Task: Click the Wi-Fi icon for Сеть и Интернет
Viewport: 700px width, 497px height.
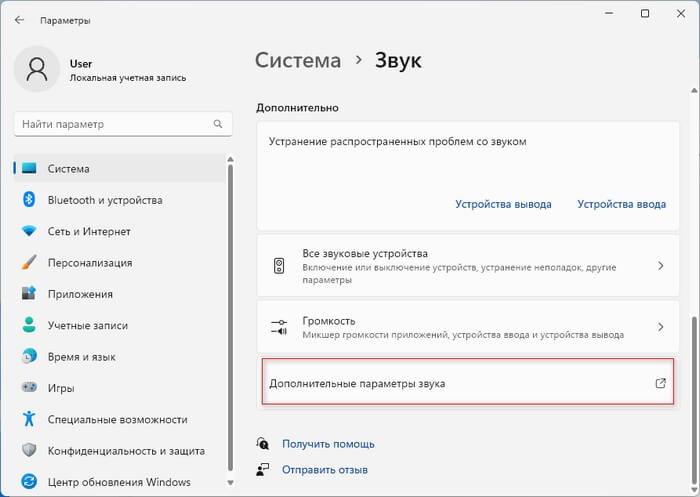Action: (x=29, y=231)
